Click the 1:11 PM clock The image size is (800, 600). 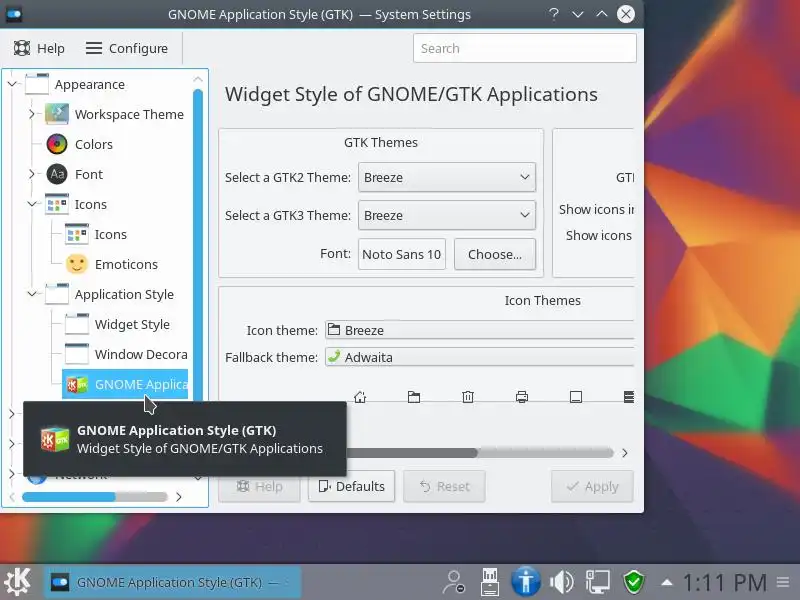(x=725, y=582)
